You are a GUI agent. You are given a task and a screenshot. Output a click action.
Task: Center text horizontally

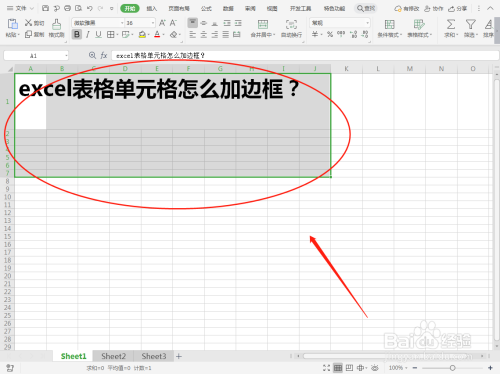(x=204, y=34)
